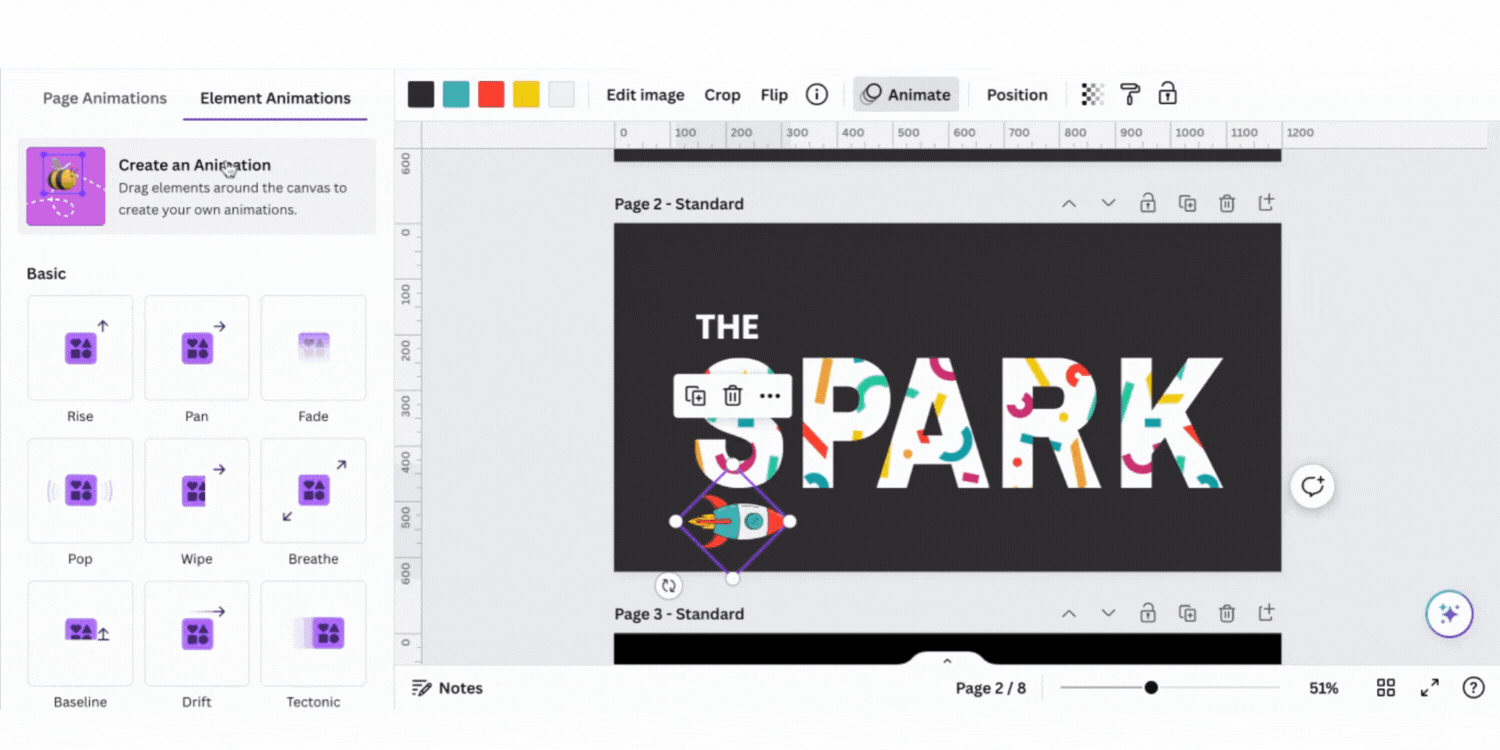Click Flip in the toolbar

(x=774, y=95)
